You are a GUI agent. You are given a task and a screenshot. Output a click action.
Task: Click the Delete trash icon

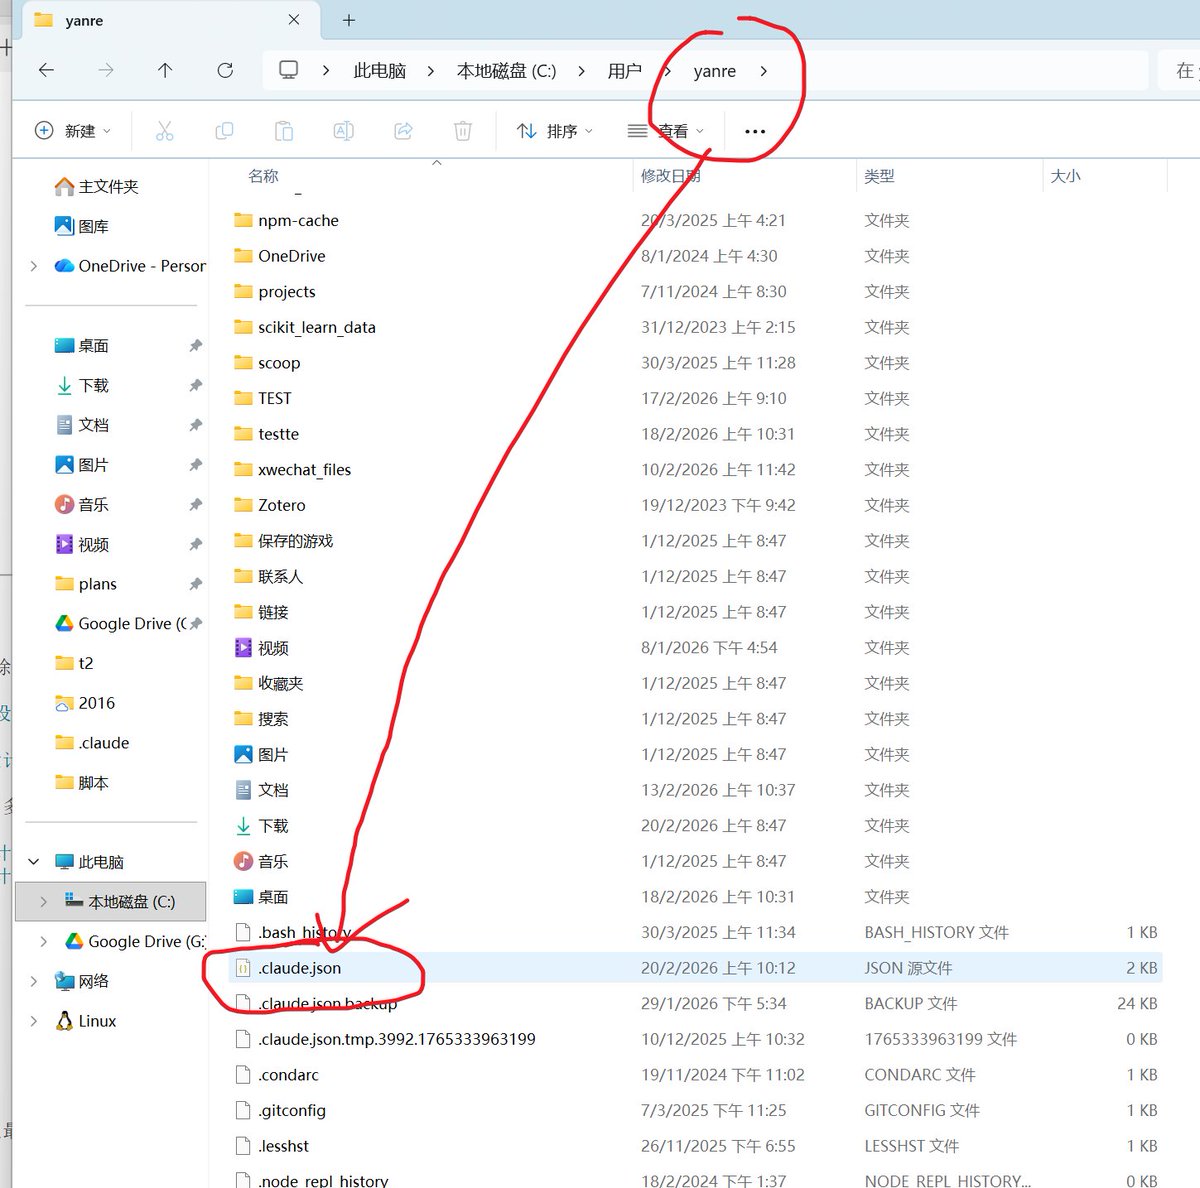(x=463, y=131)
